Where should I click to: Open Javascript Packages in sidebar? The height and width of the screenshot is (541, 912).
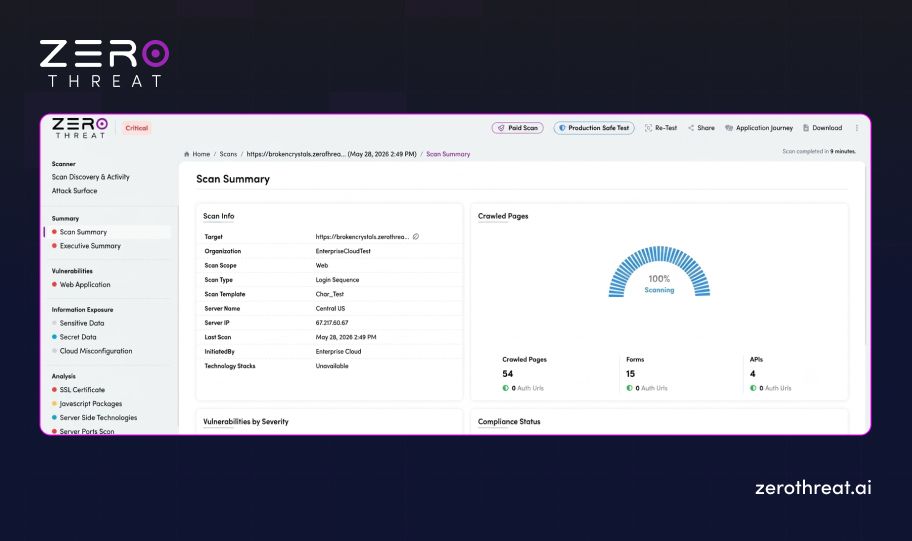91,404
